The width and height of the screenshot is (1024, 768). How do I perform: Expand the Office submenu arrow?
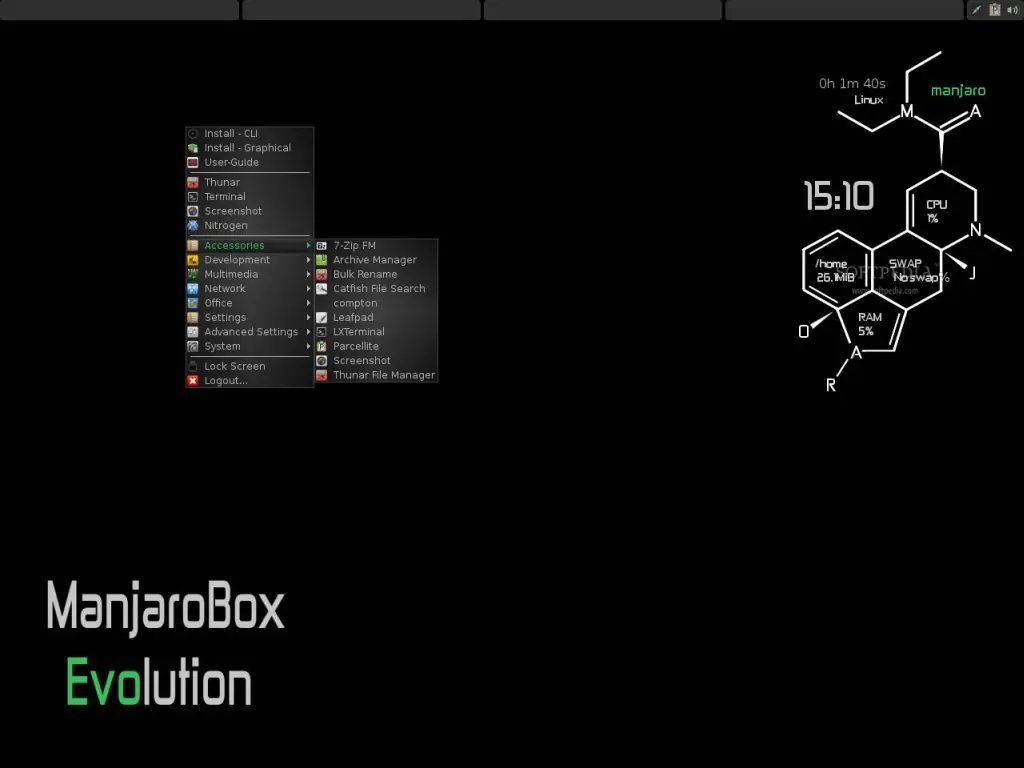click(308, 303)
